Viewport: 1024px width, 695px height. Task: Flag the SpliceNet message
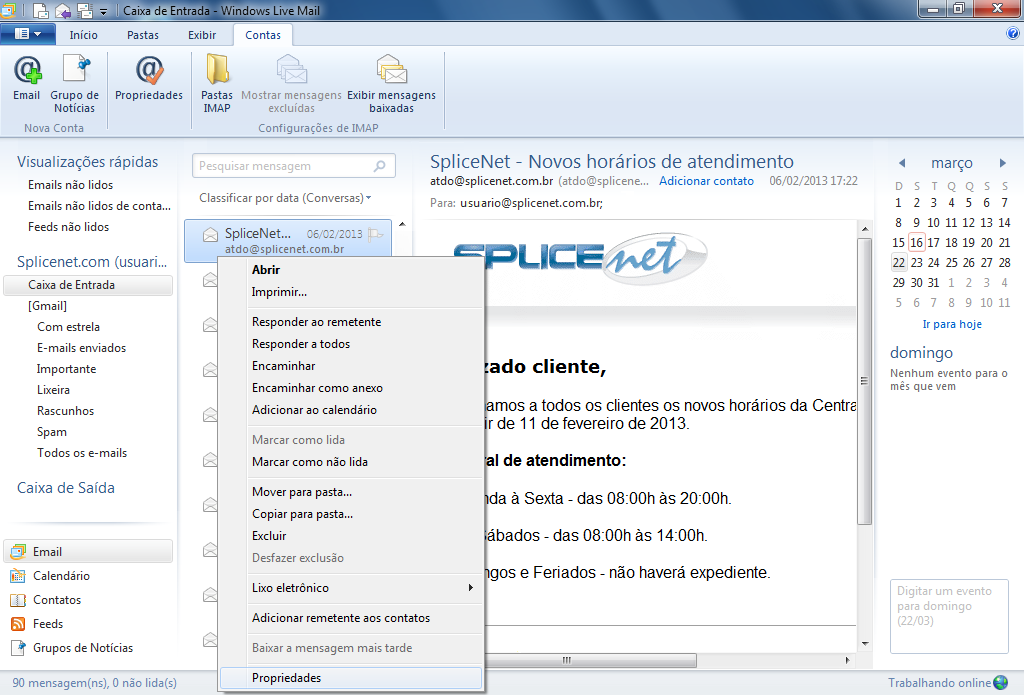(x=376, y=234)
